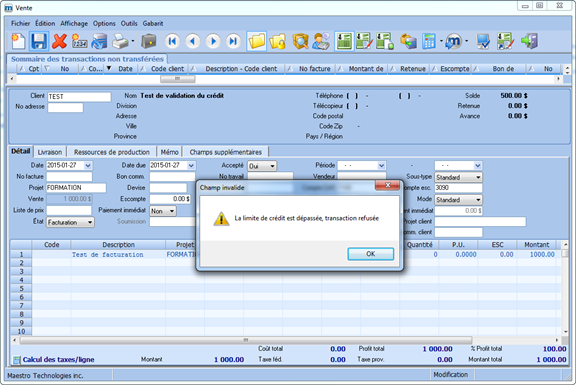Switch to the Mémo tab
Screen dimensions: 576x385
(169, 152)
